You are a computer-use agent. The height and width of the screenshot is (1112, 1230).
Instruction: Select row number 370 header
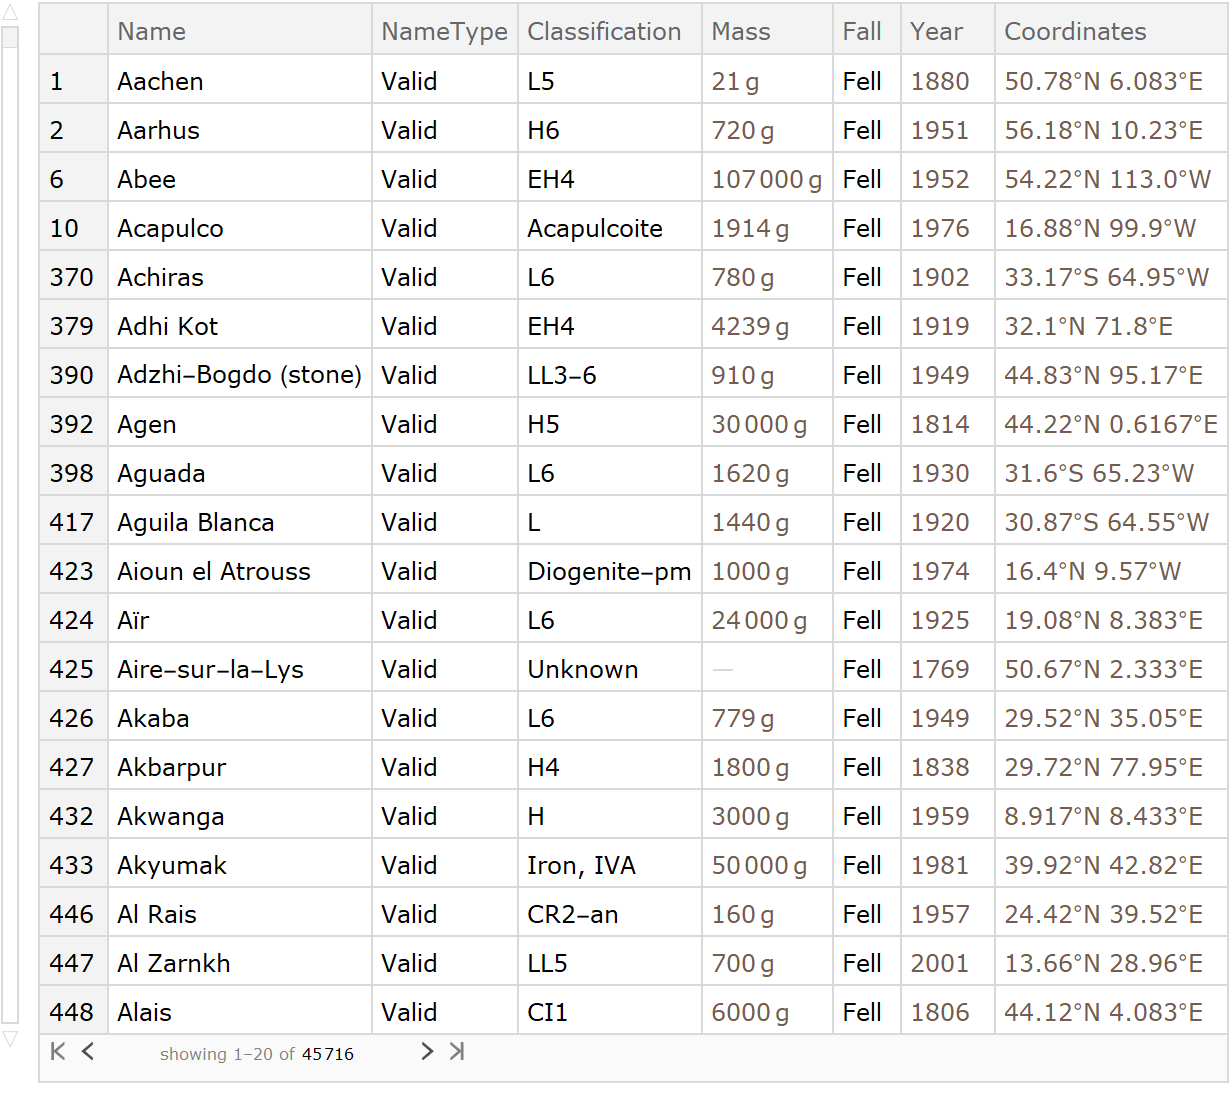72,277
